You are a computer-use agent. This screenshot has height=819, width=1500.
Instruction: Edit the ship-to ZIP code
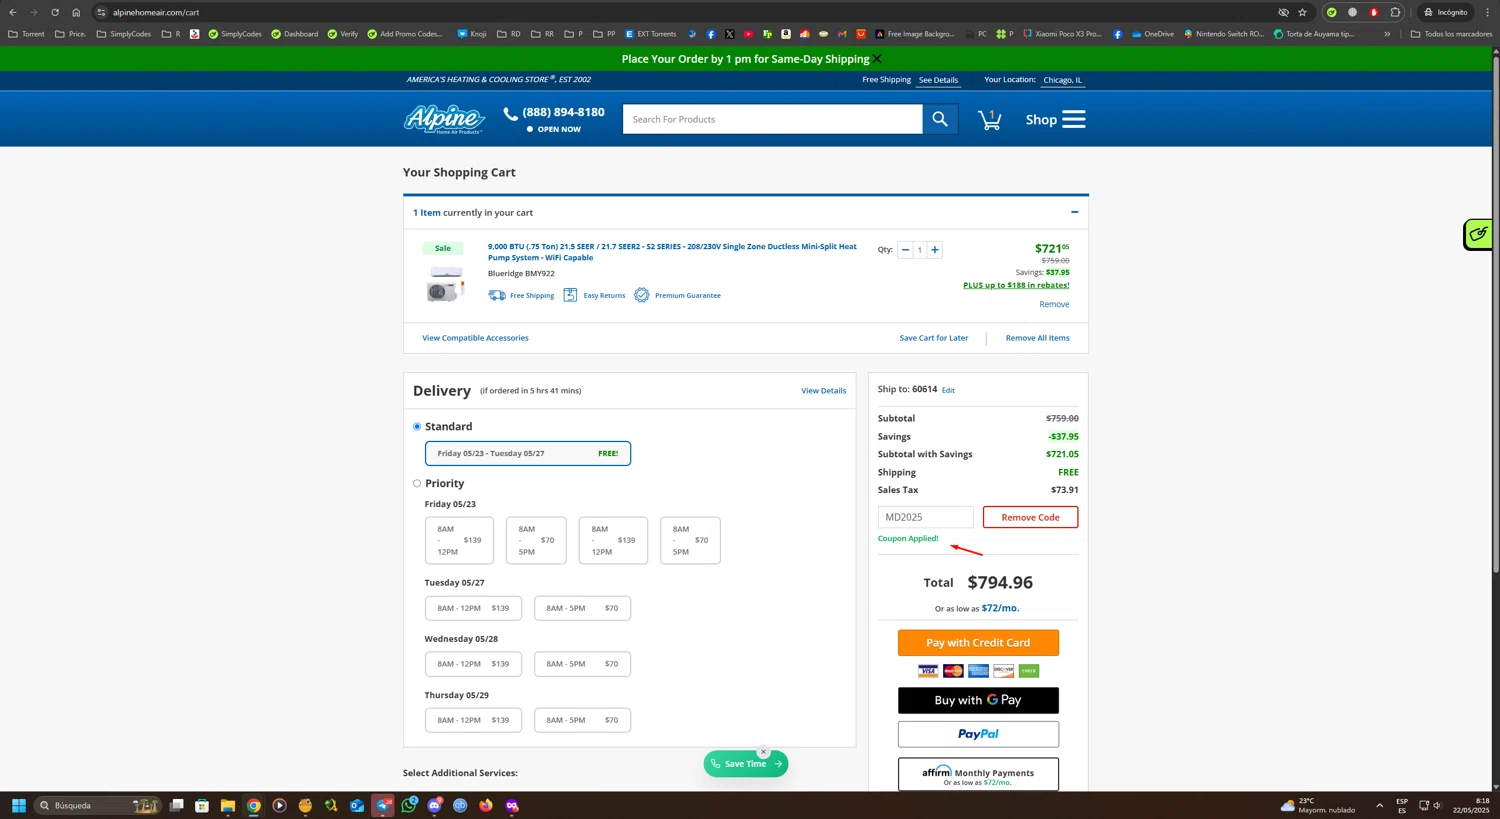[x=948, y=390]
